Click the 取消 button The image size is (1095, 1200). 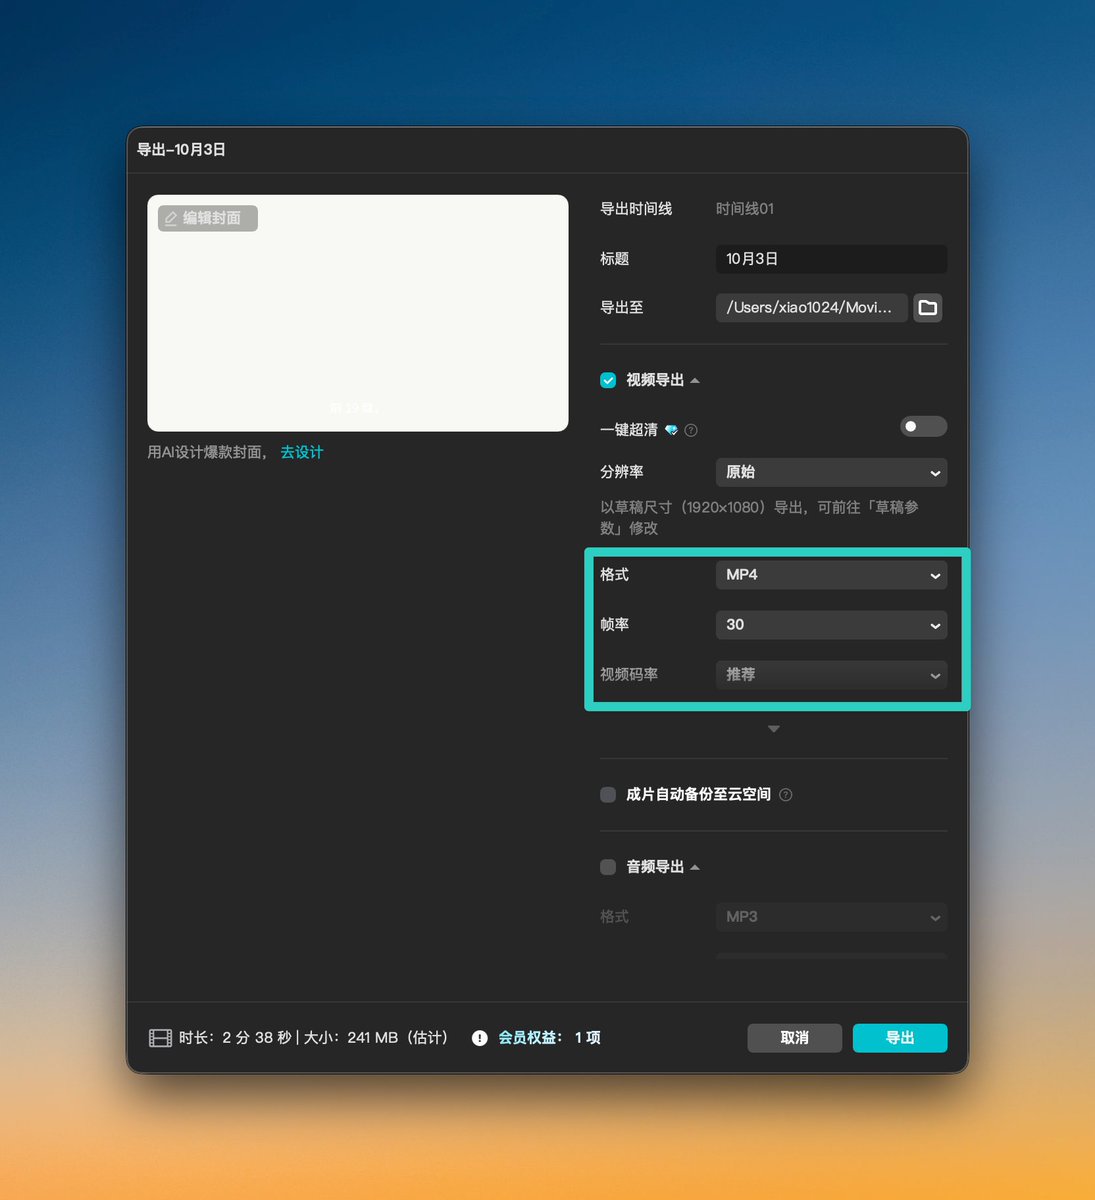pos(794,1038)
